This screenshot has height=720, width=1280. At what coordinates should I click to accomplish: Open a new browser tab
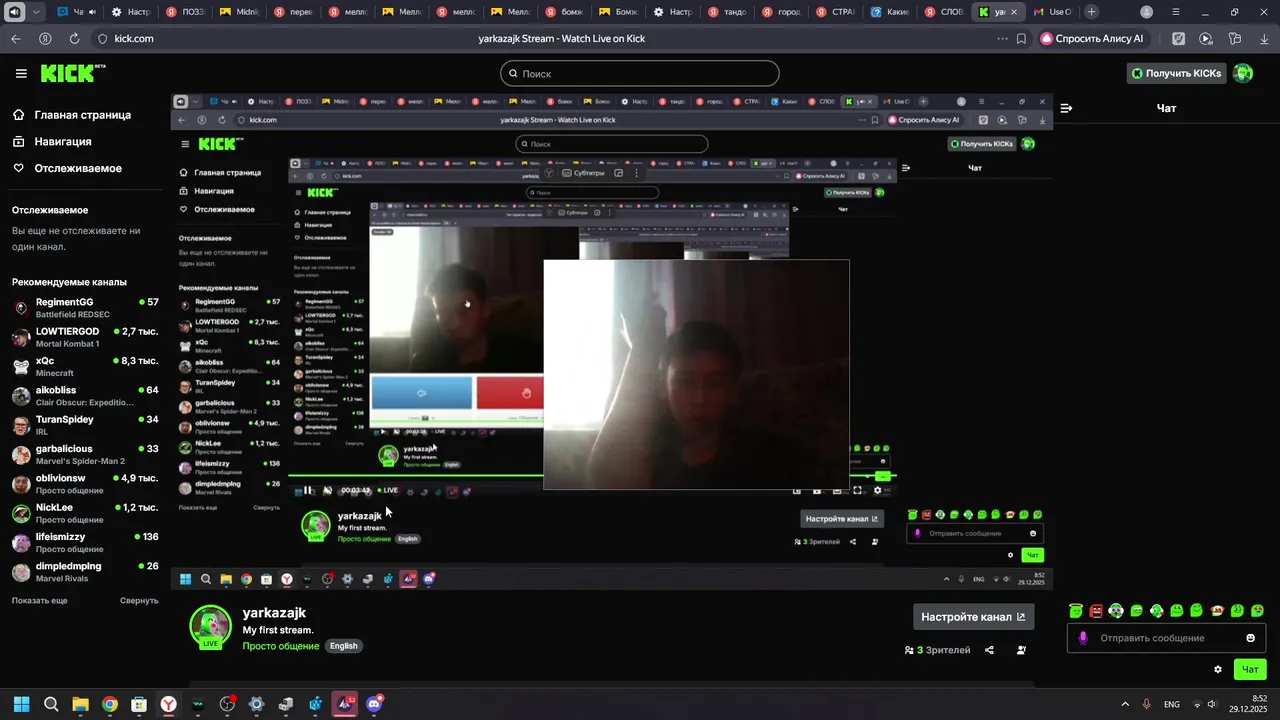click(1091, 12)
